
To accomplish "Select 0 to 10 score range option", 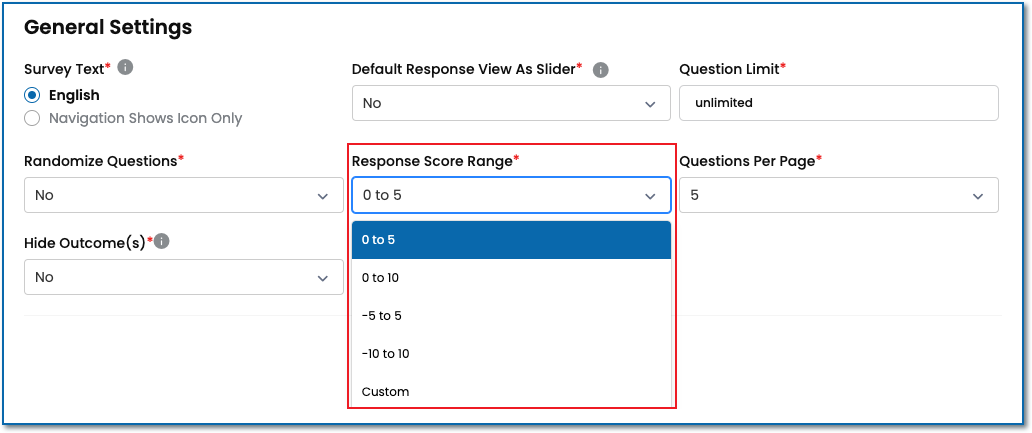I will pyautogui.click(x=510, y=278).
